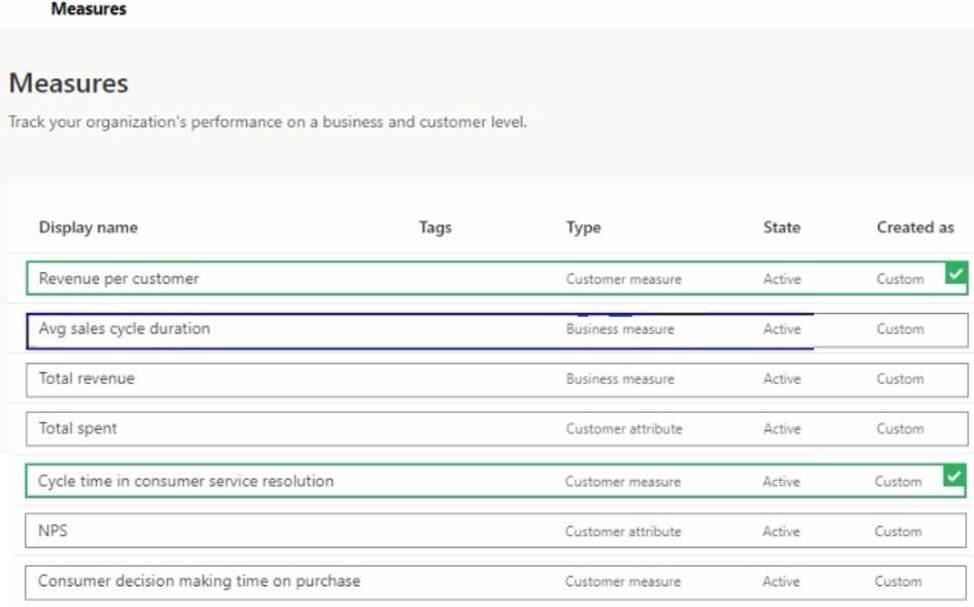Click Business measure type for Avg sales cycle
This screenshot has height=607, width=974.
point(620,329)
